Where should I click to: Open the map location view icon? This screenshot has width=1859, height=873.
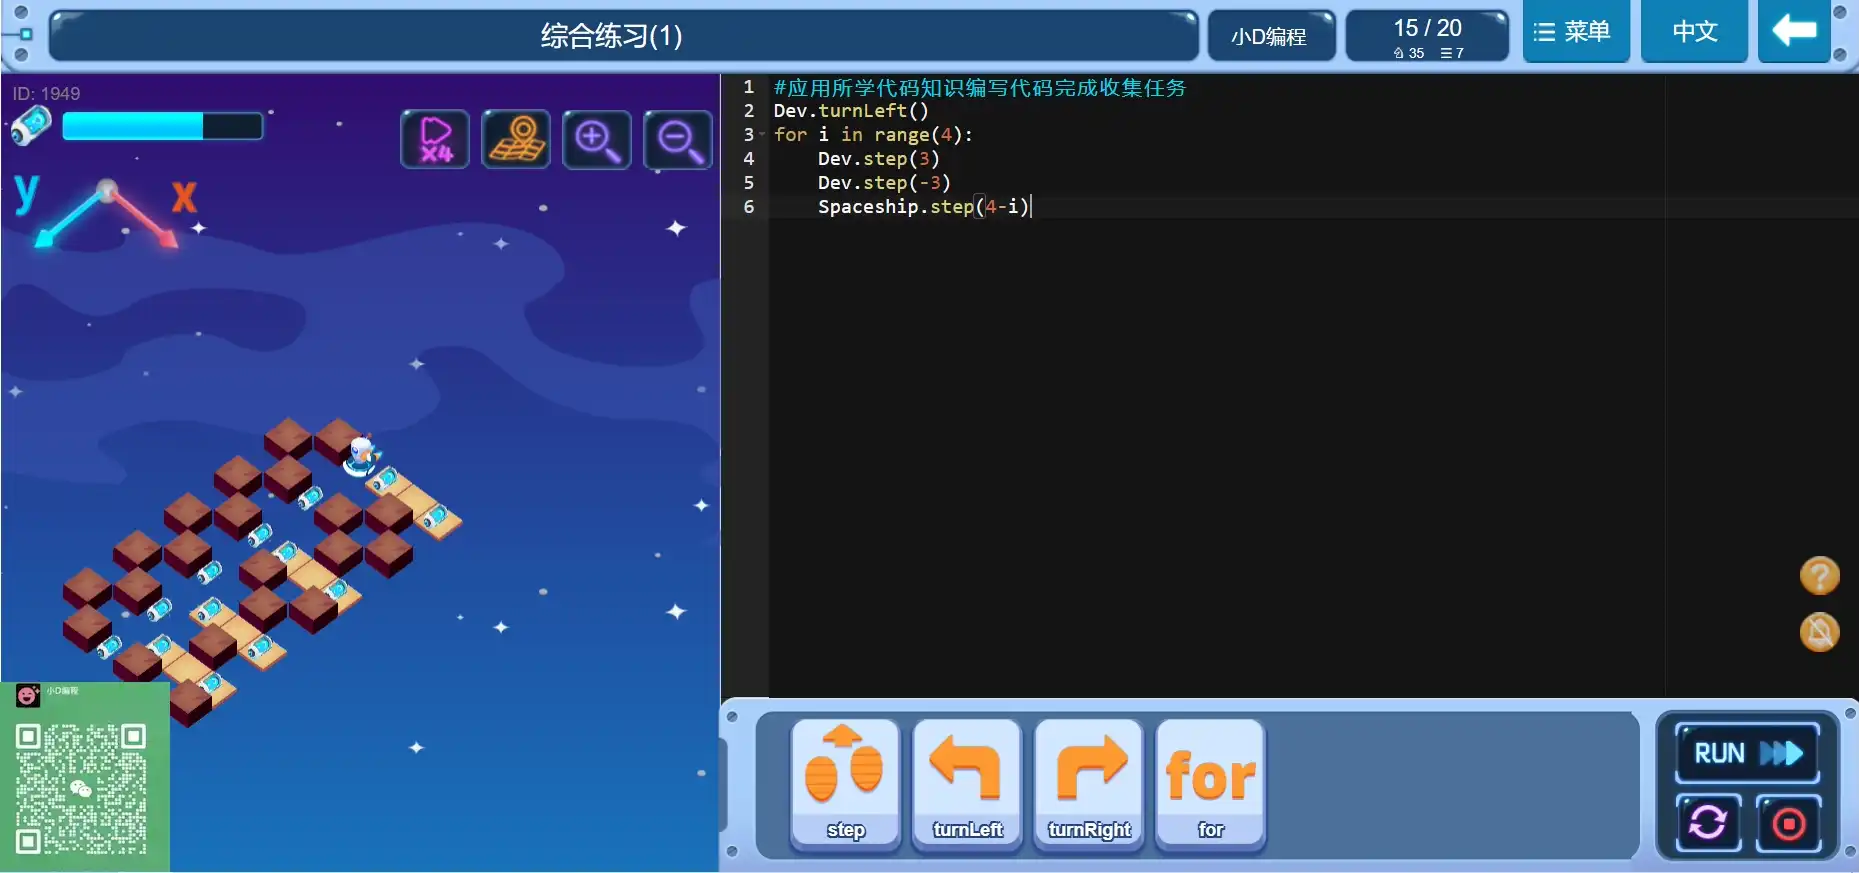[x=516, y=139]
